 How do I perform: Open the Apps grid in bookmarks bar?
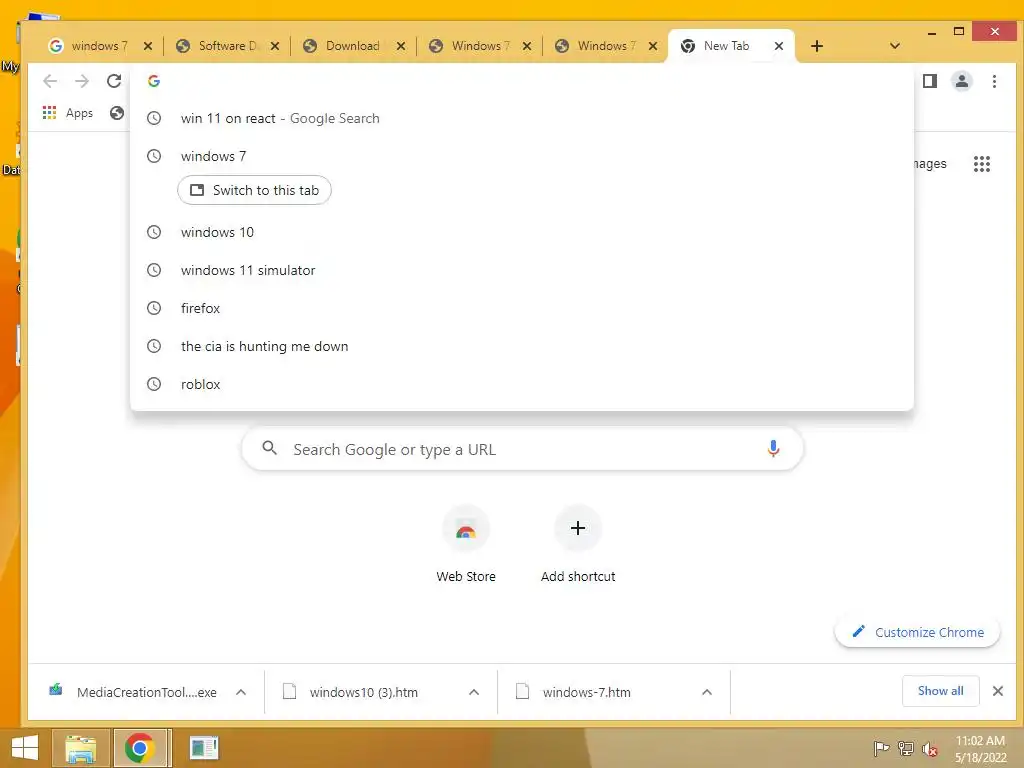68,113
